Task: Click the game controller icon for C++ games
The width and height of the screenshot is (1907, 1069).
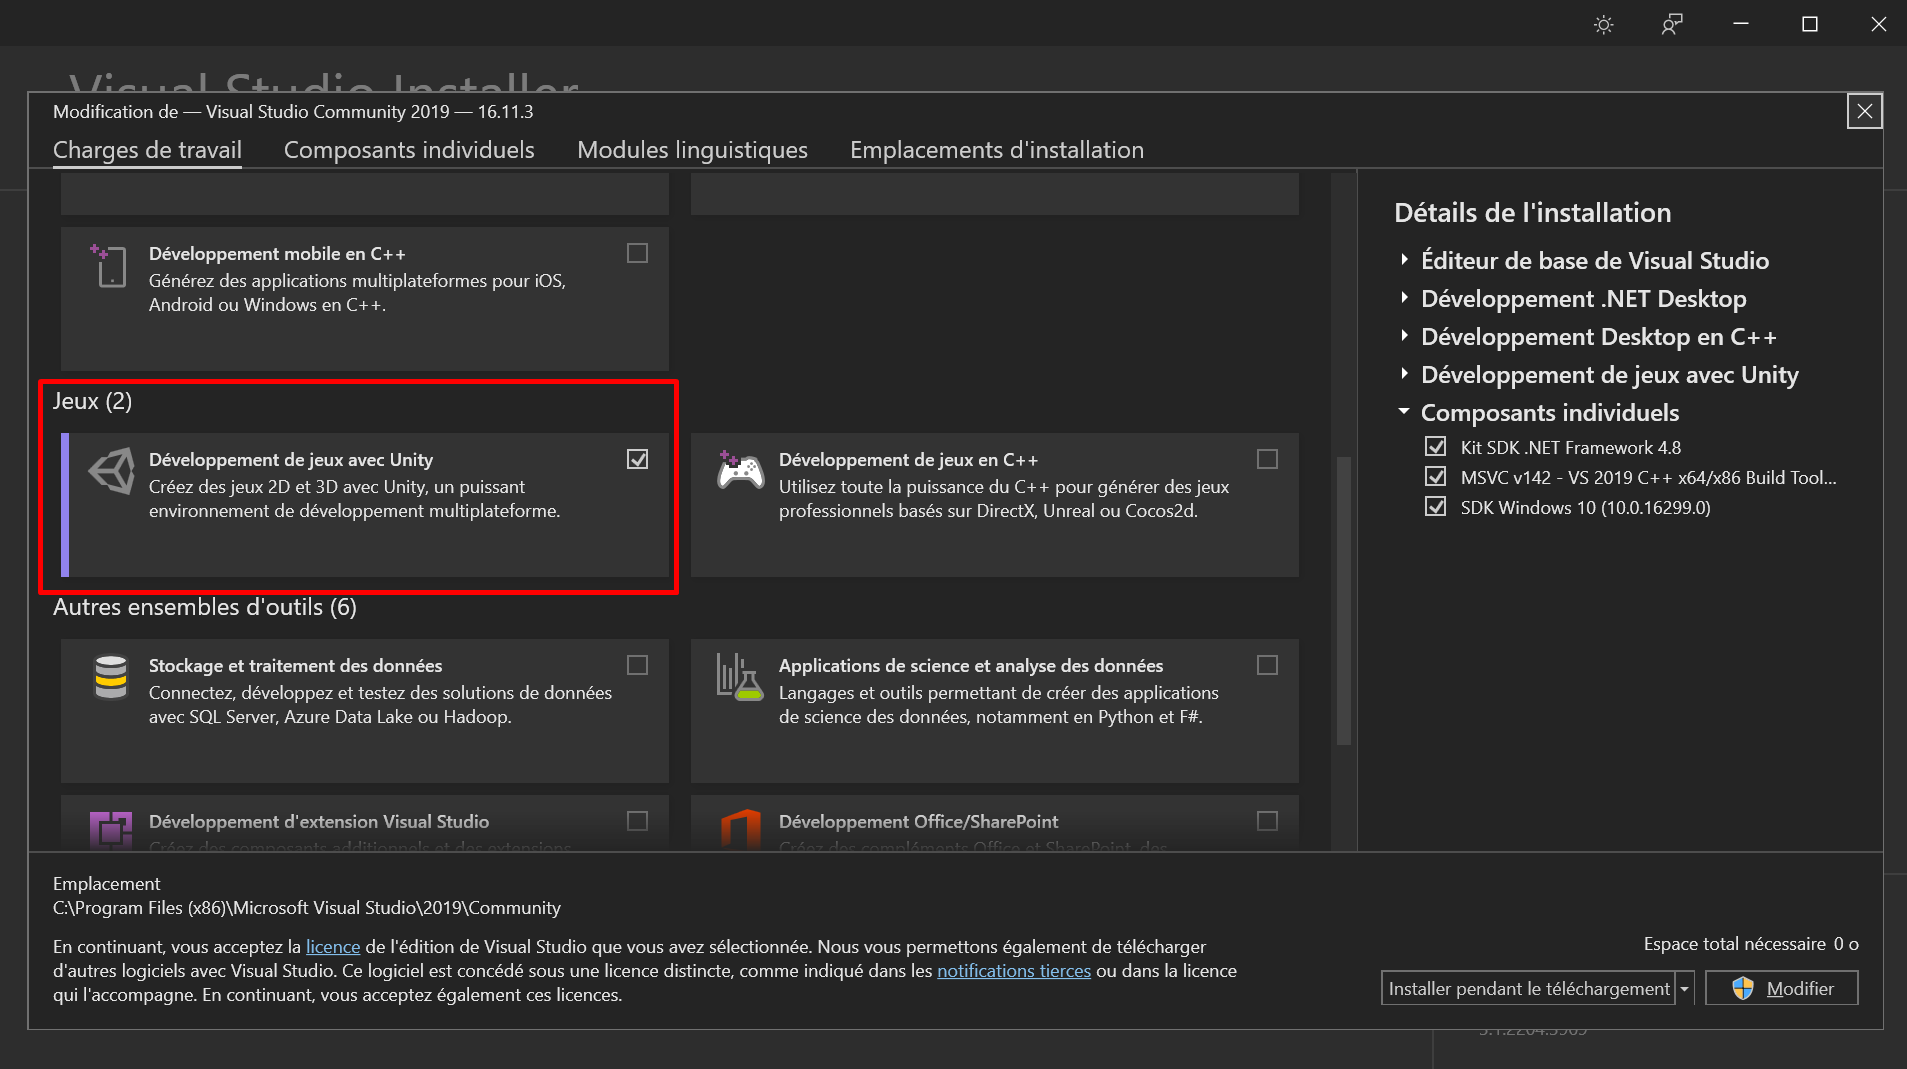Action: coord(740,470)
